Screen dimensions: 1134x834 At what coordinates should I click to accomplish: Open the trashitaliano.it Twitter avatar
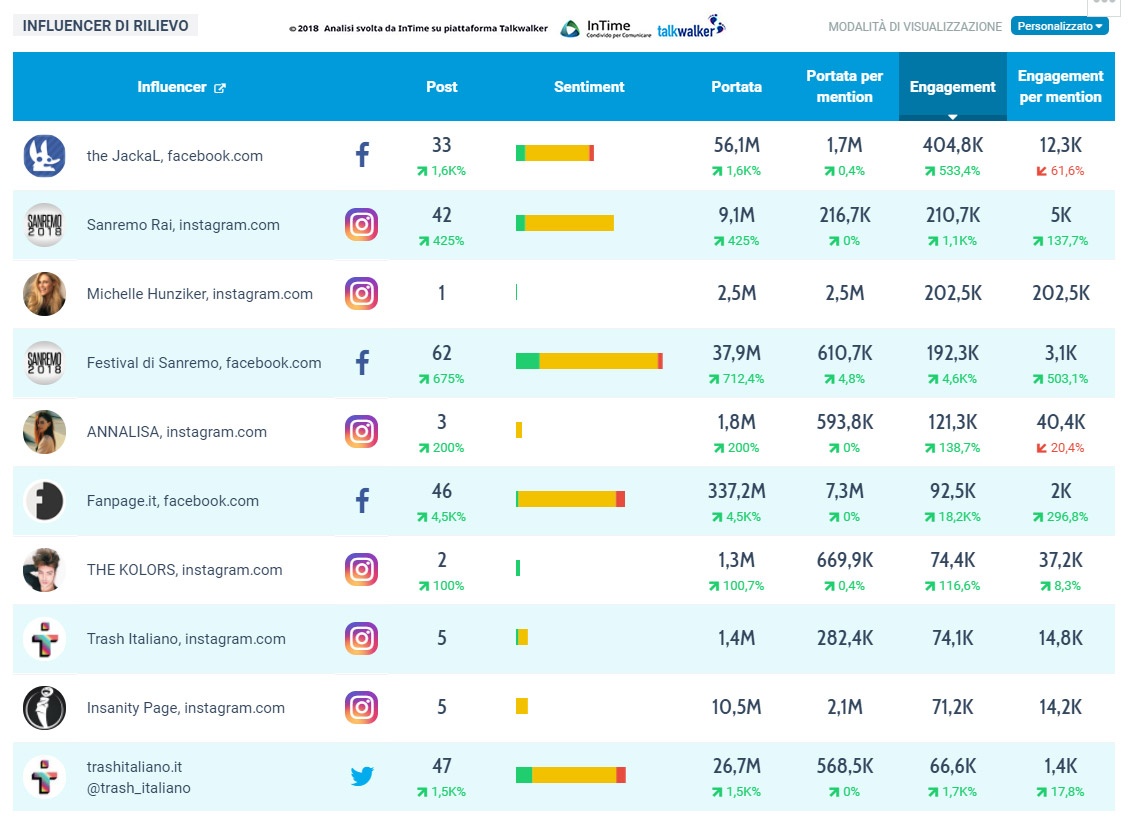coord(45,777)
